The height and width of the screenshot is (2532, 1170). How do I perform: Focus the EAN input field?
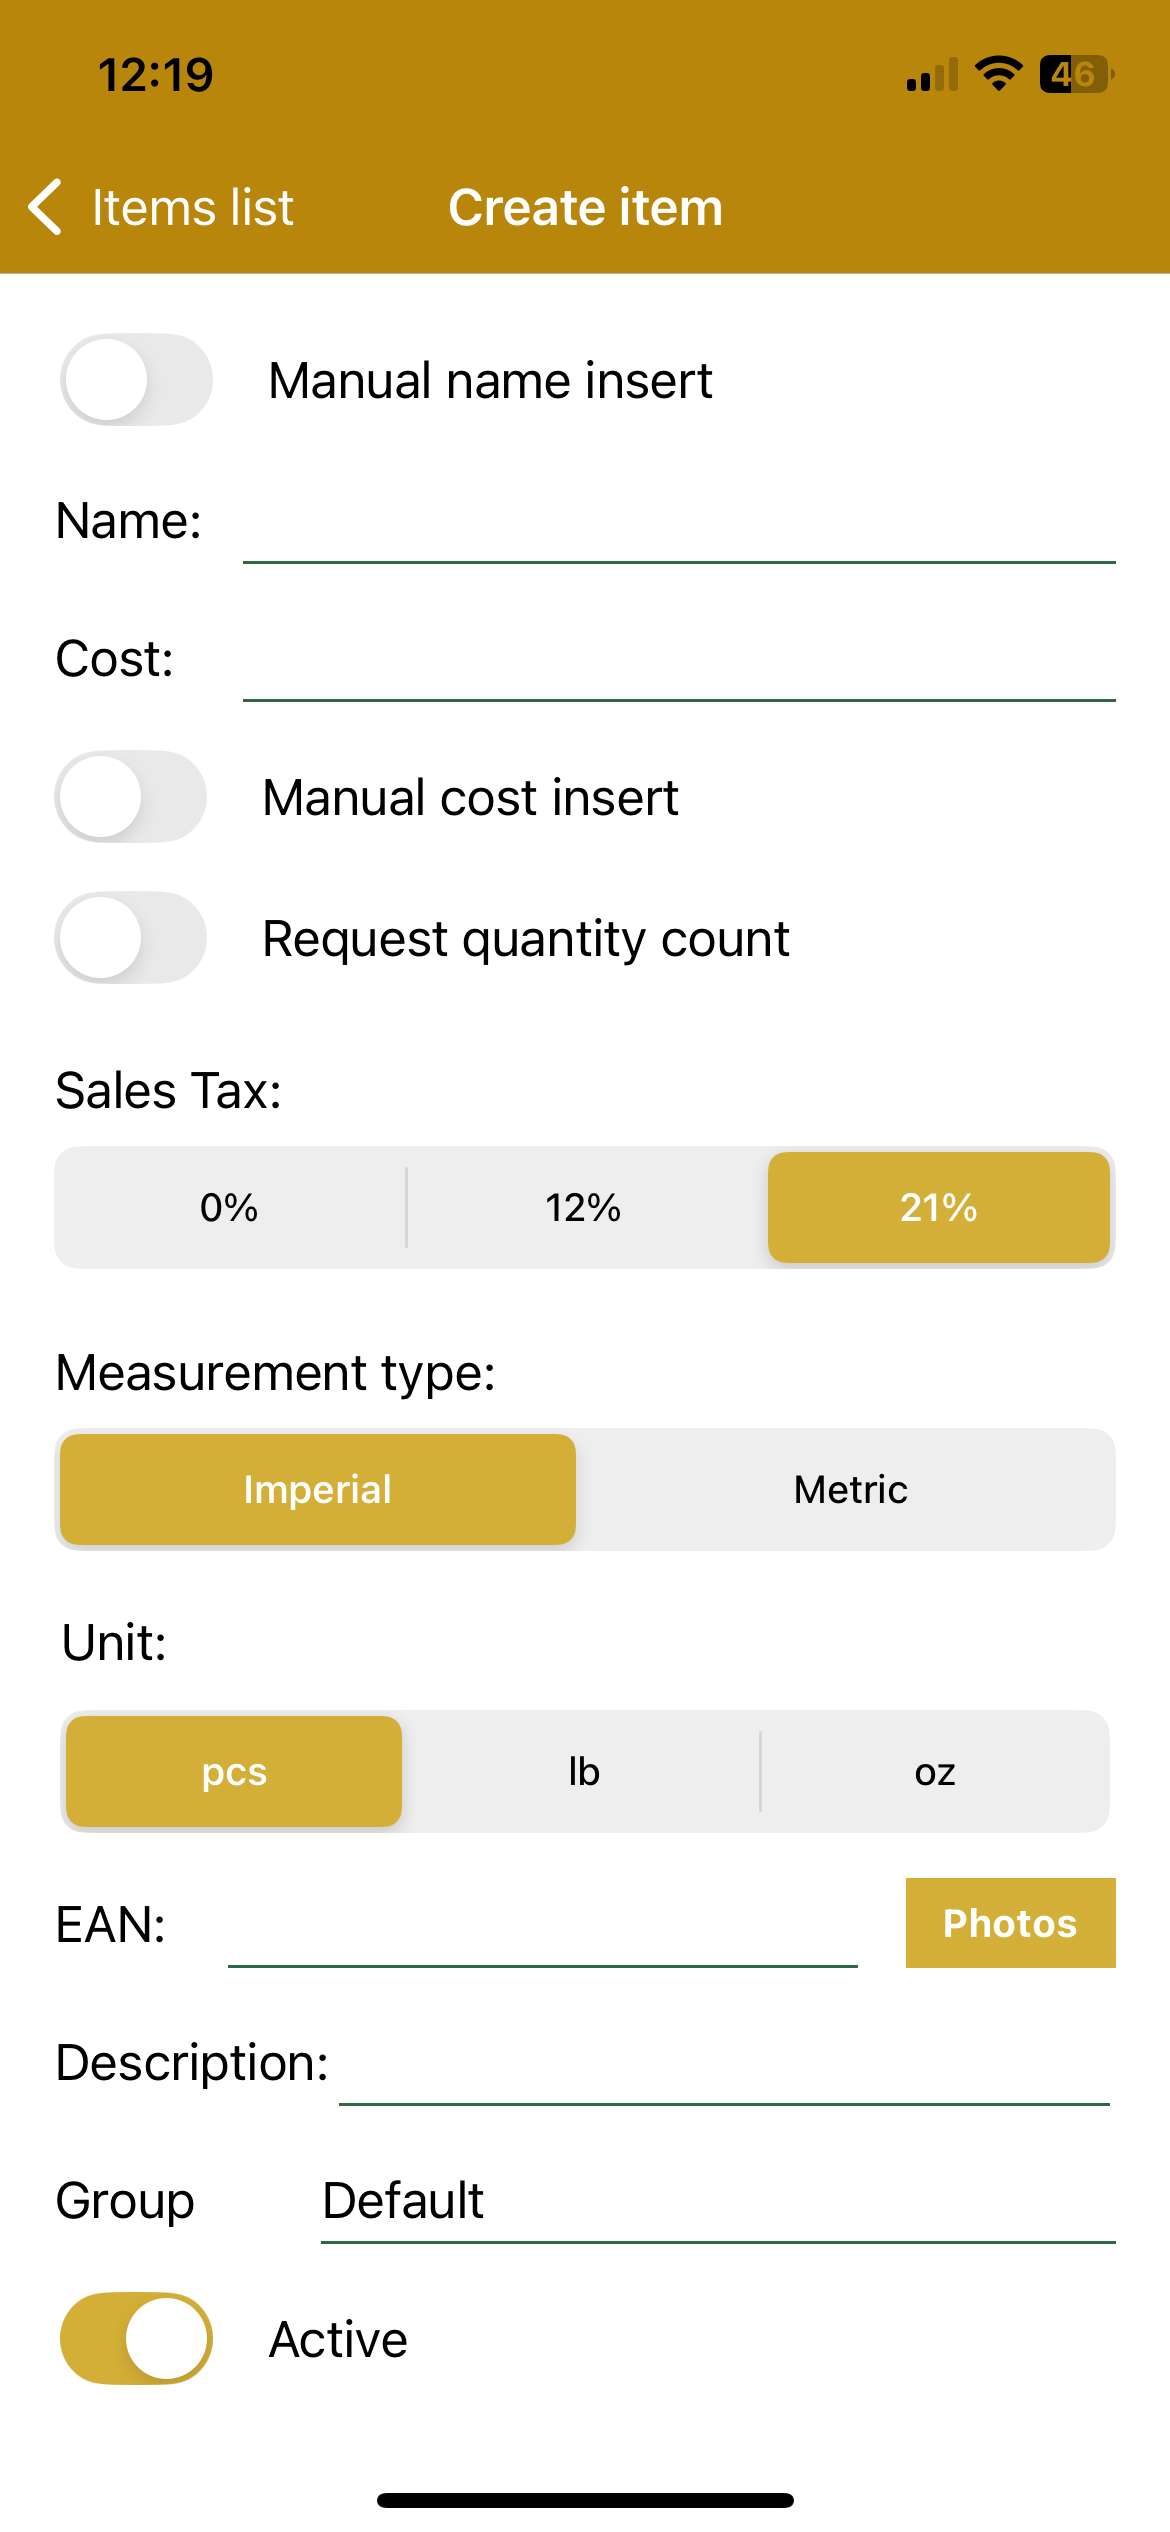[543, 1926]
